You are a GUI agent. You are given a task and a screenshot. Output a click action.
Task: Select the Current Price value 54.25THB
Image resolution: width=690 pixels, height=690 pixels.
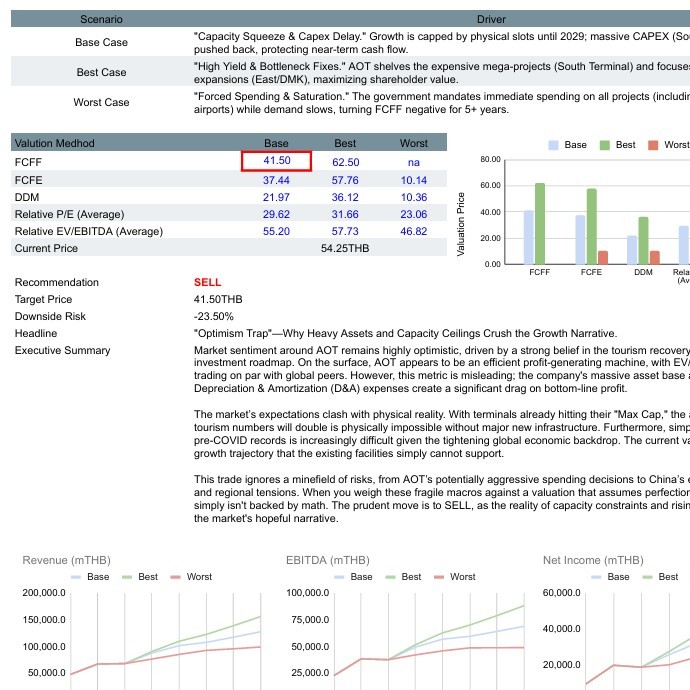(x=345, y=248)
